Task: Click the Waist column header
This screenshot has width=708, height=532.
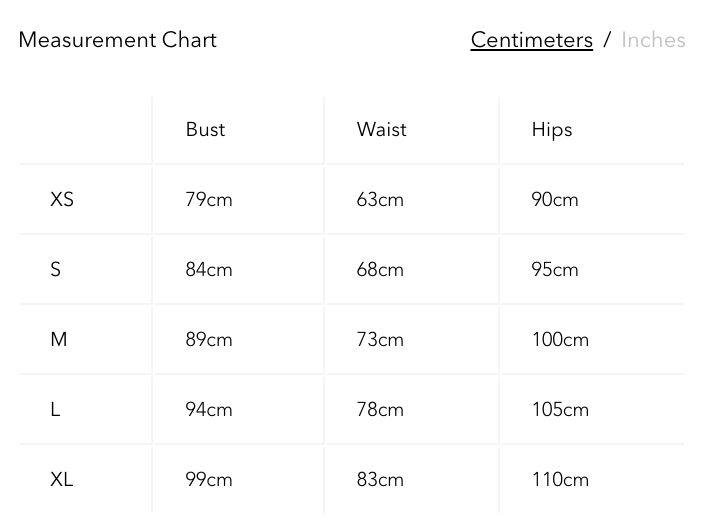Action: tap(381, 129)
